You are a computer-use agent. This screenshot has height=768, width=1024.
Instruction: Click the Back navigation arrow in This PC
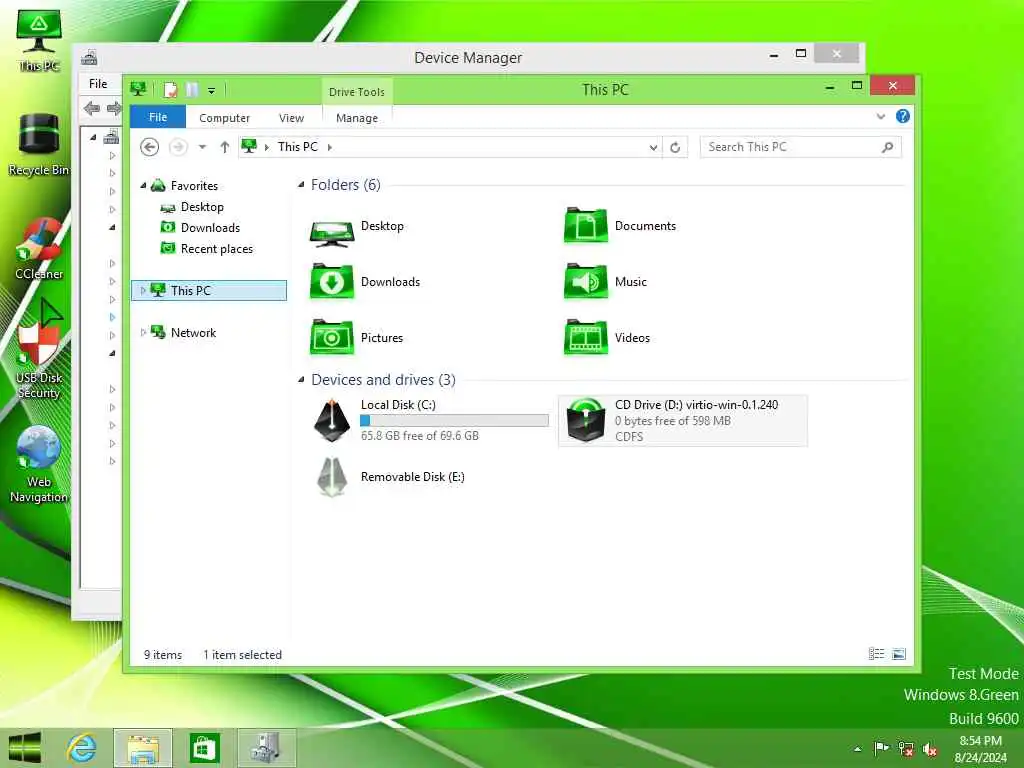click(x=150, y=147)
